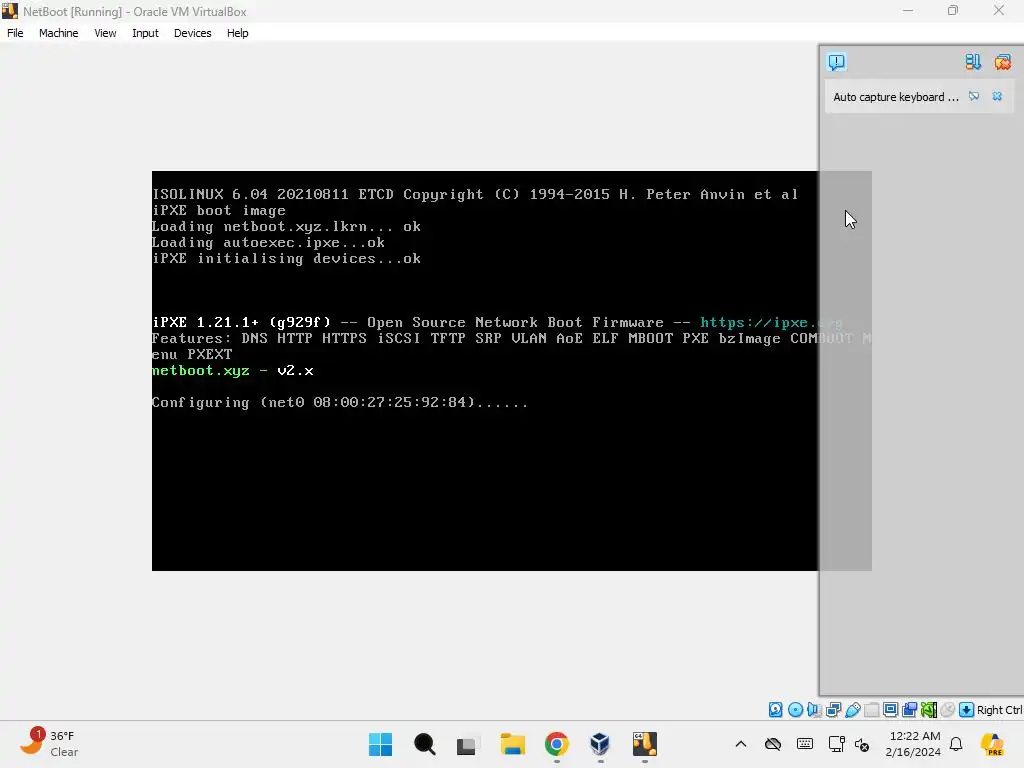
Task: Click the network tray icon
Action: [836, 744]
